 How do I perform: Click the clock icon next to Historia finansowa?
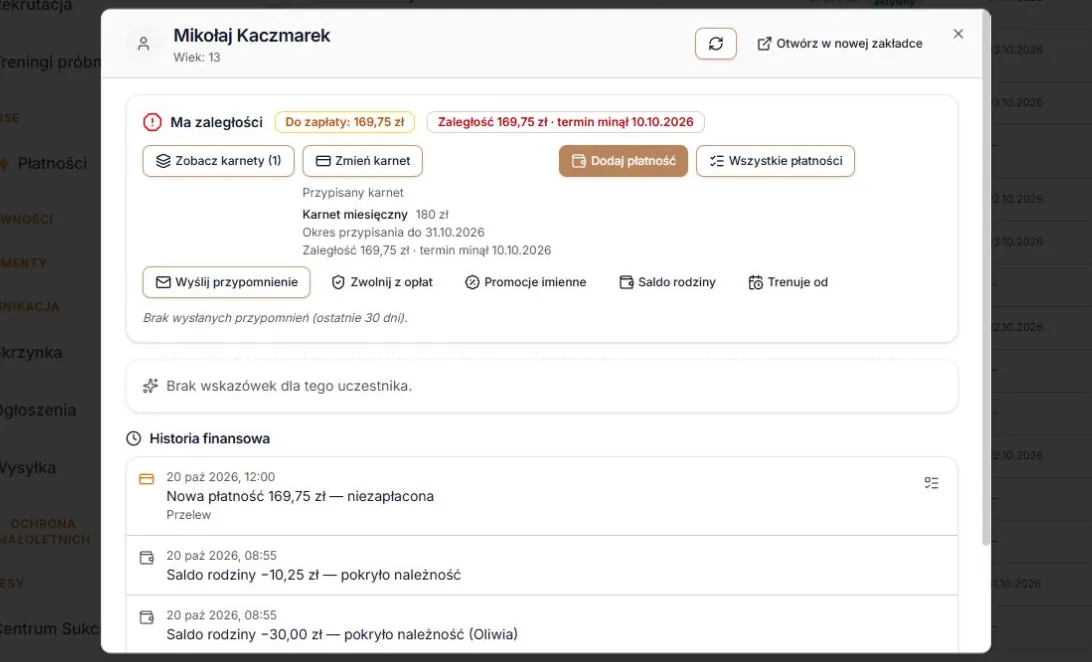[134, 439]
